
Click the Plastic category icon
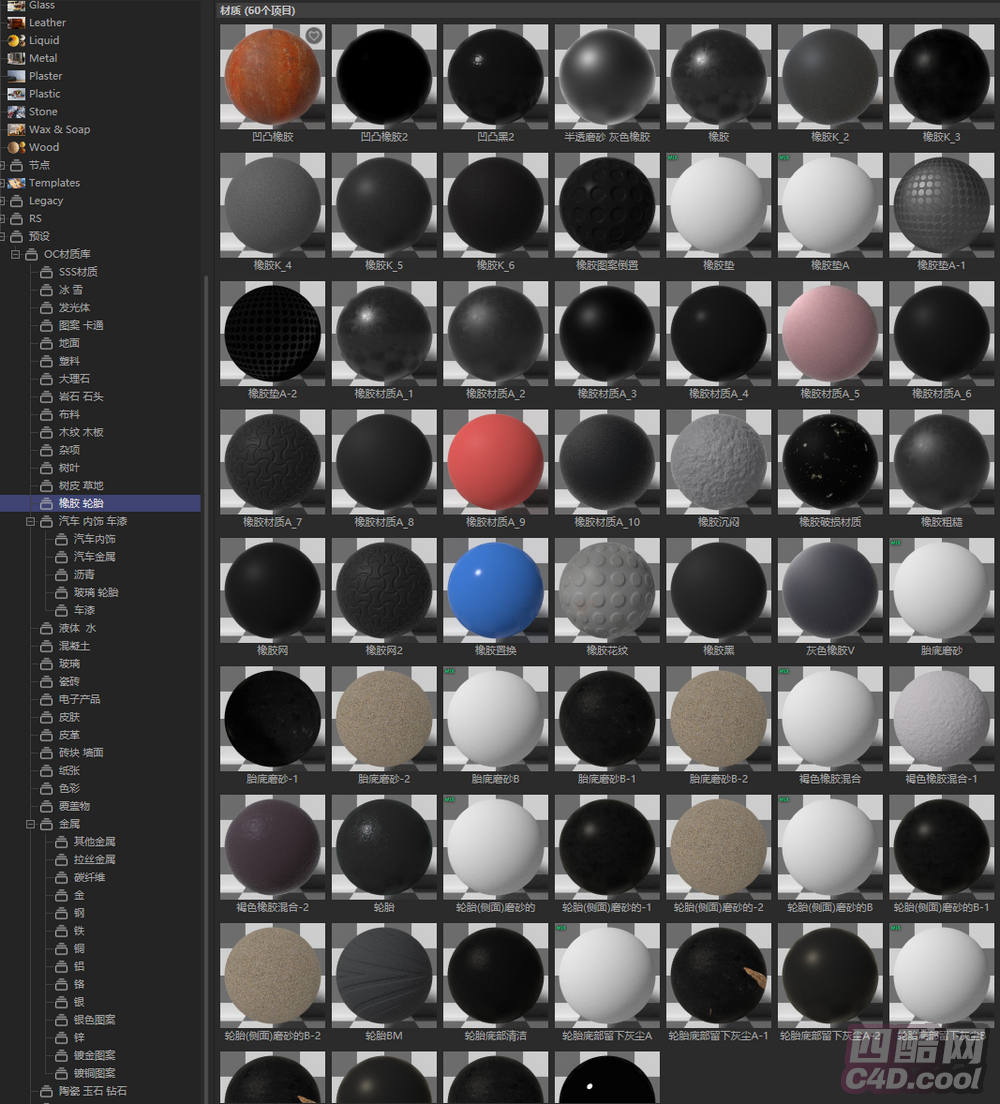16,94
